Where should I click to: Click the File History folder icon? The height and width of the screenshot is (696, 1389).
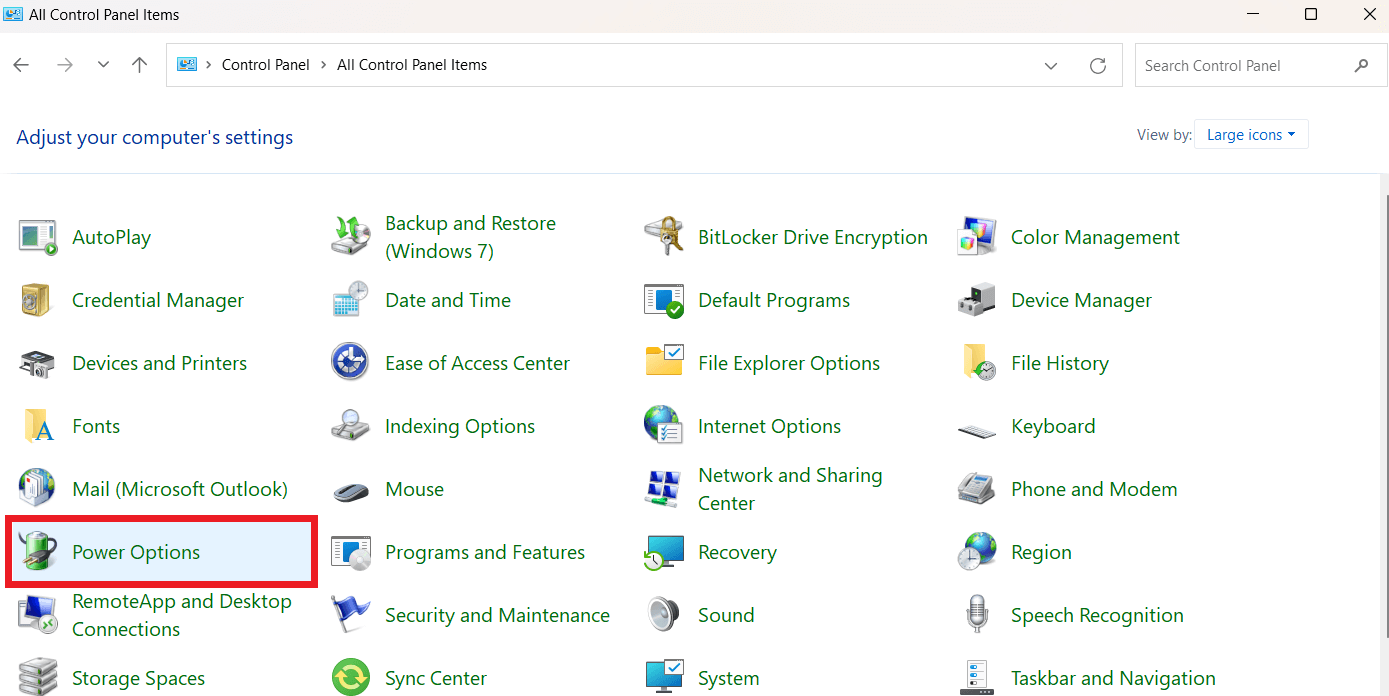977,363
